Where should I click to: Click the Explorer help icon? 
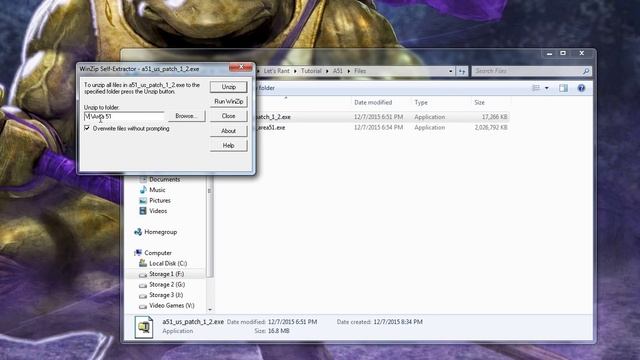point(581,88)
